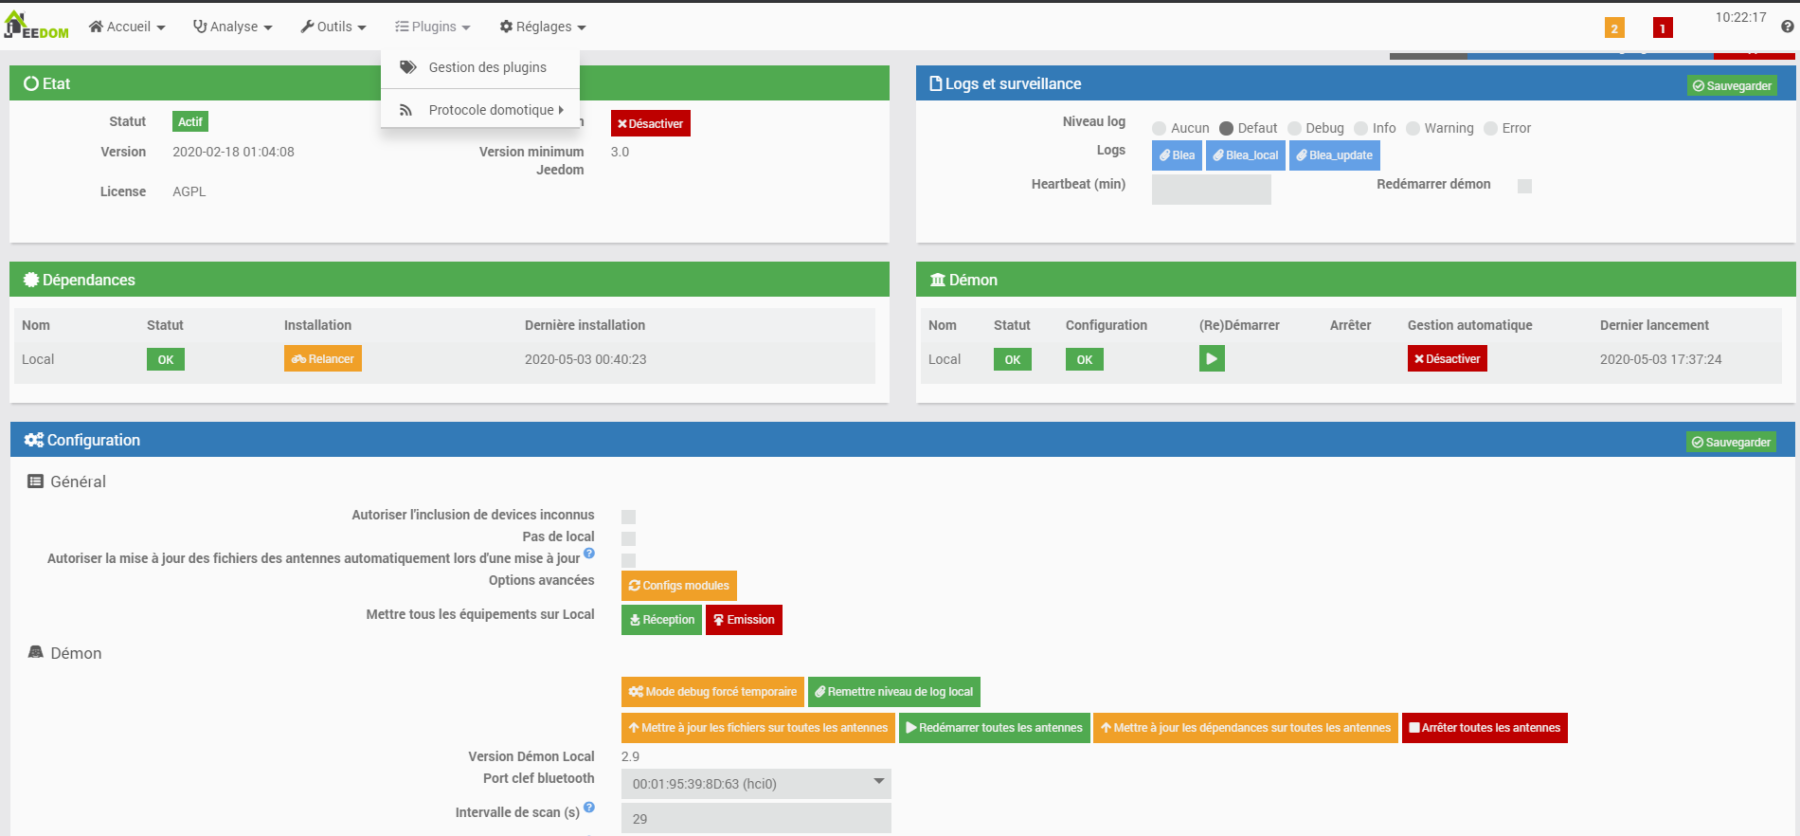
Task: Expand the Réglages menu
Action: tap(542, 27)
